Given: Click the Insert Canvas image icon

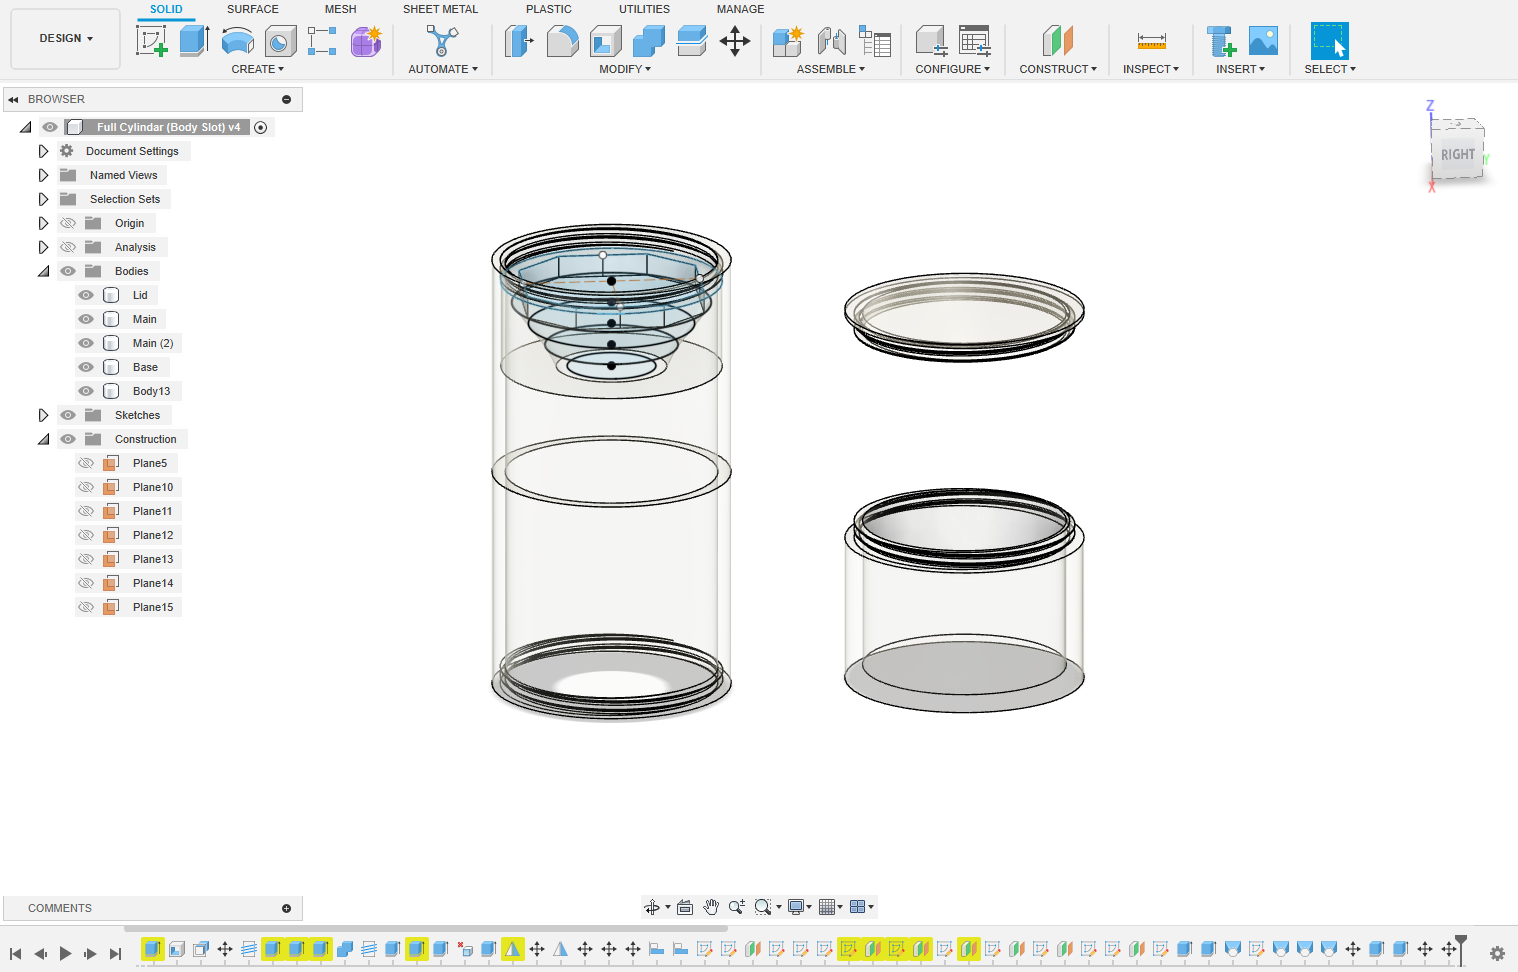Looking at the screenshot, I should (1263, 41).
